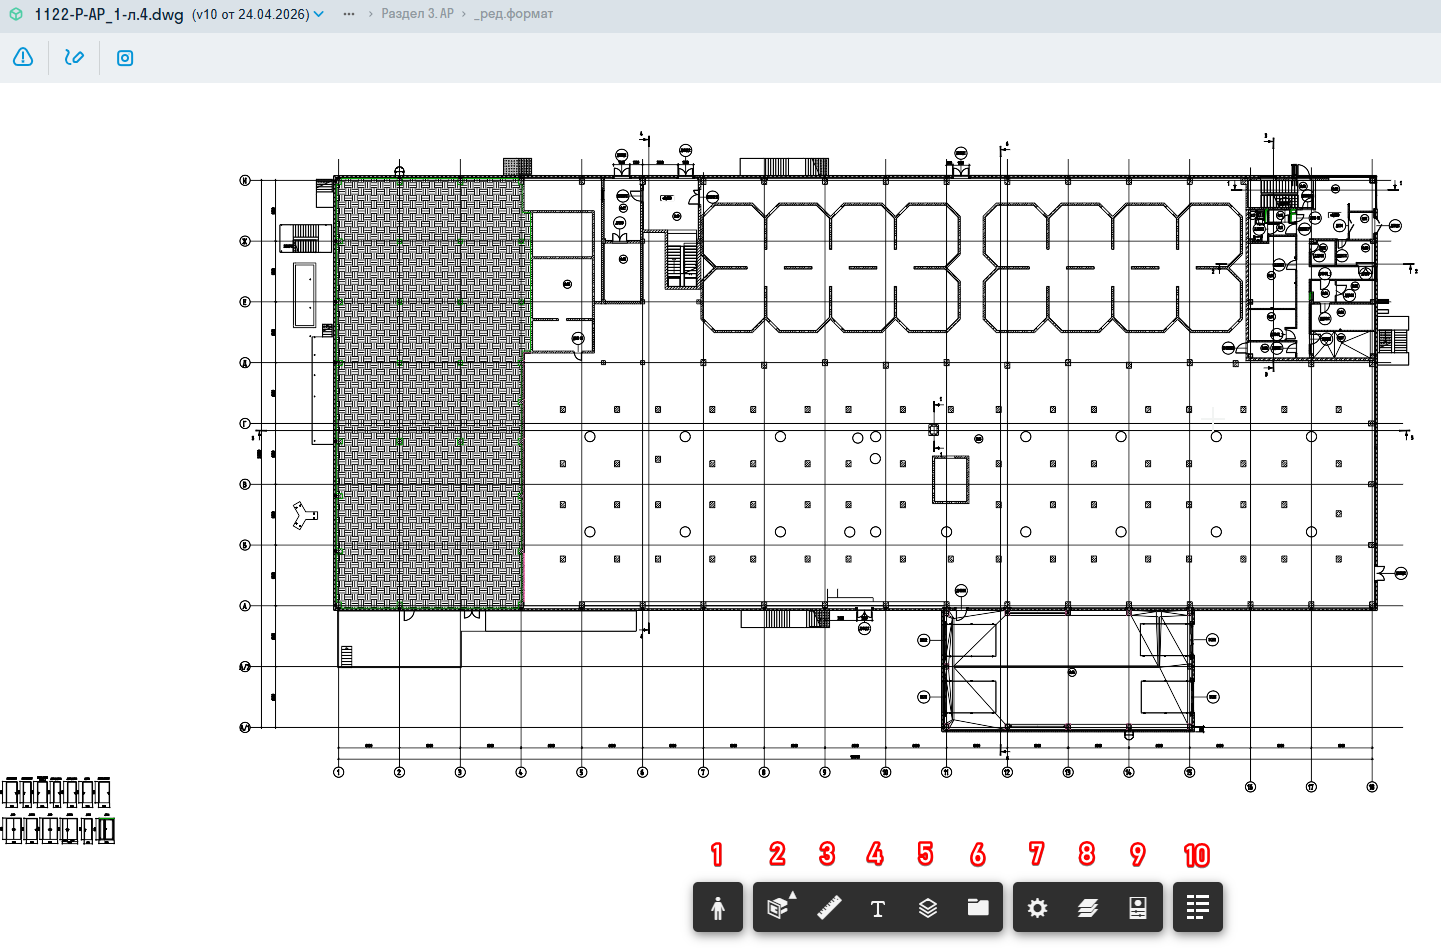1441x948 pixels.
Task: Take a snapshot with the camera icon
Action: (125, 58)
